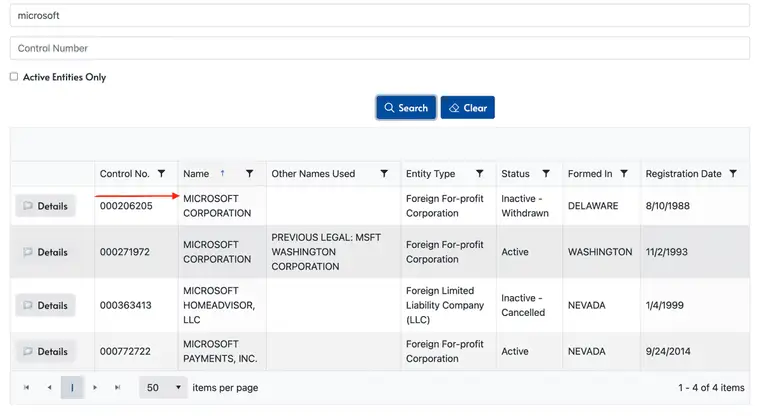Go to last page of results

(117, 387)
